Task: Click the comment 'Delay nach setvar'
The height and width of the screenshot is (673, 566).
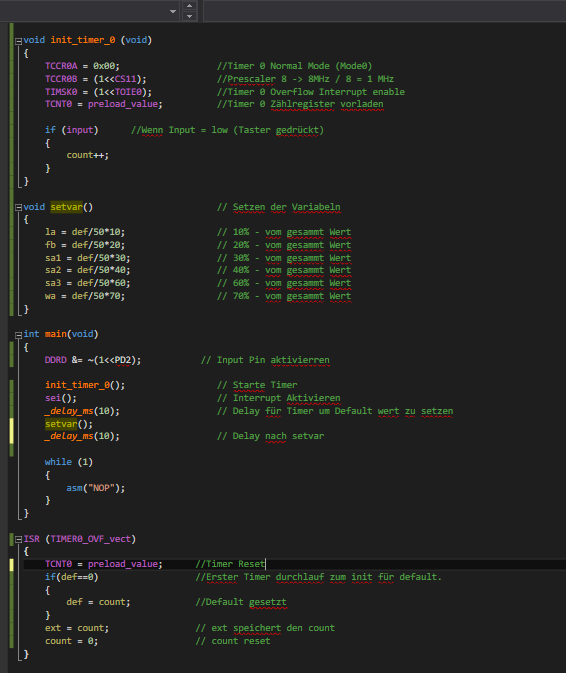Action: [x=270, y=436]
